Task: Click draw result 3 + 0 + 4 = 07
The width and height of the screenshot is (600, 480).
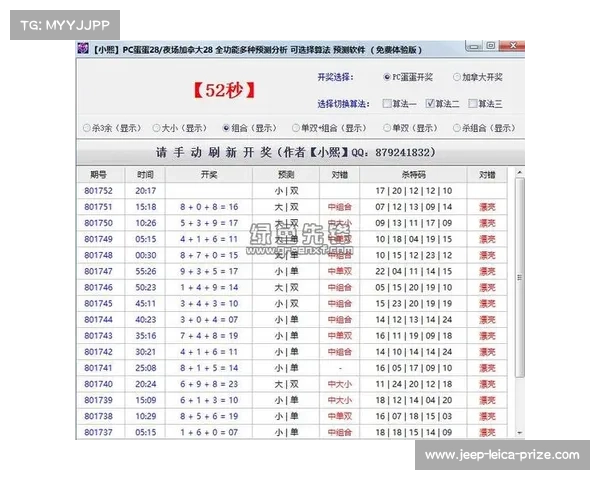Action: point(209,320)
